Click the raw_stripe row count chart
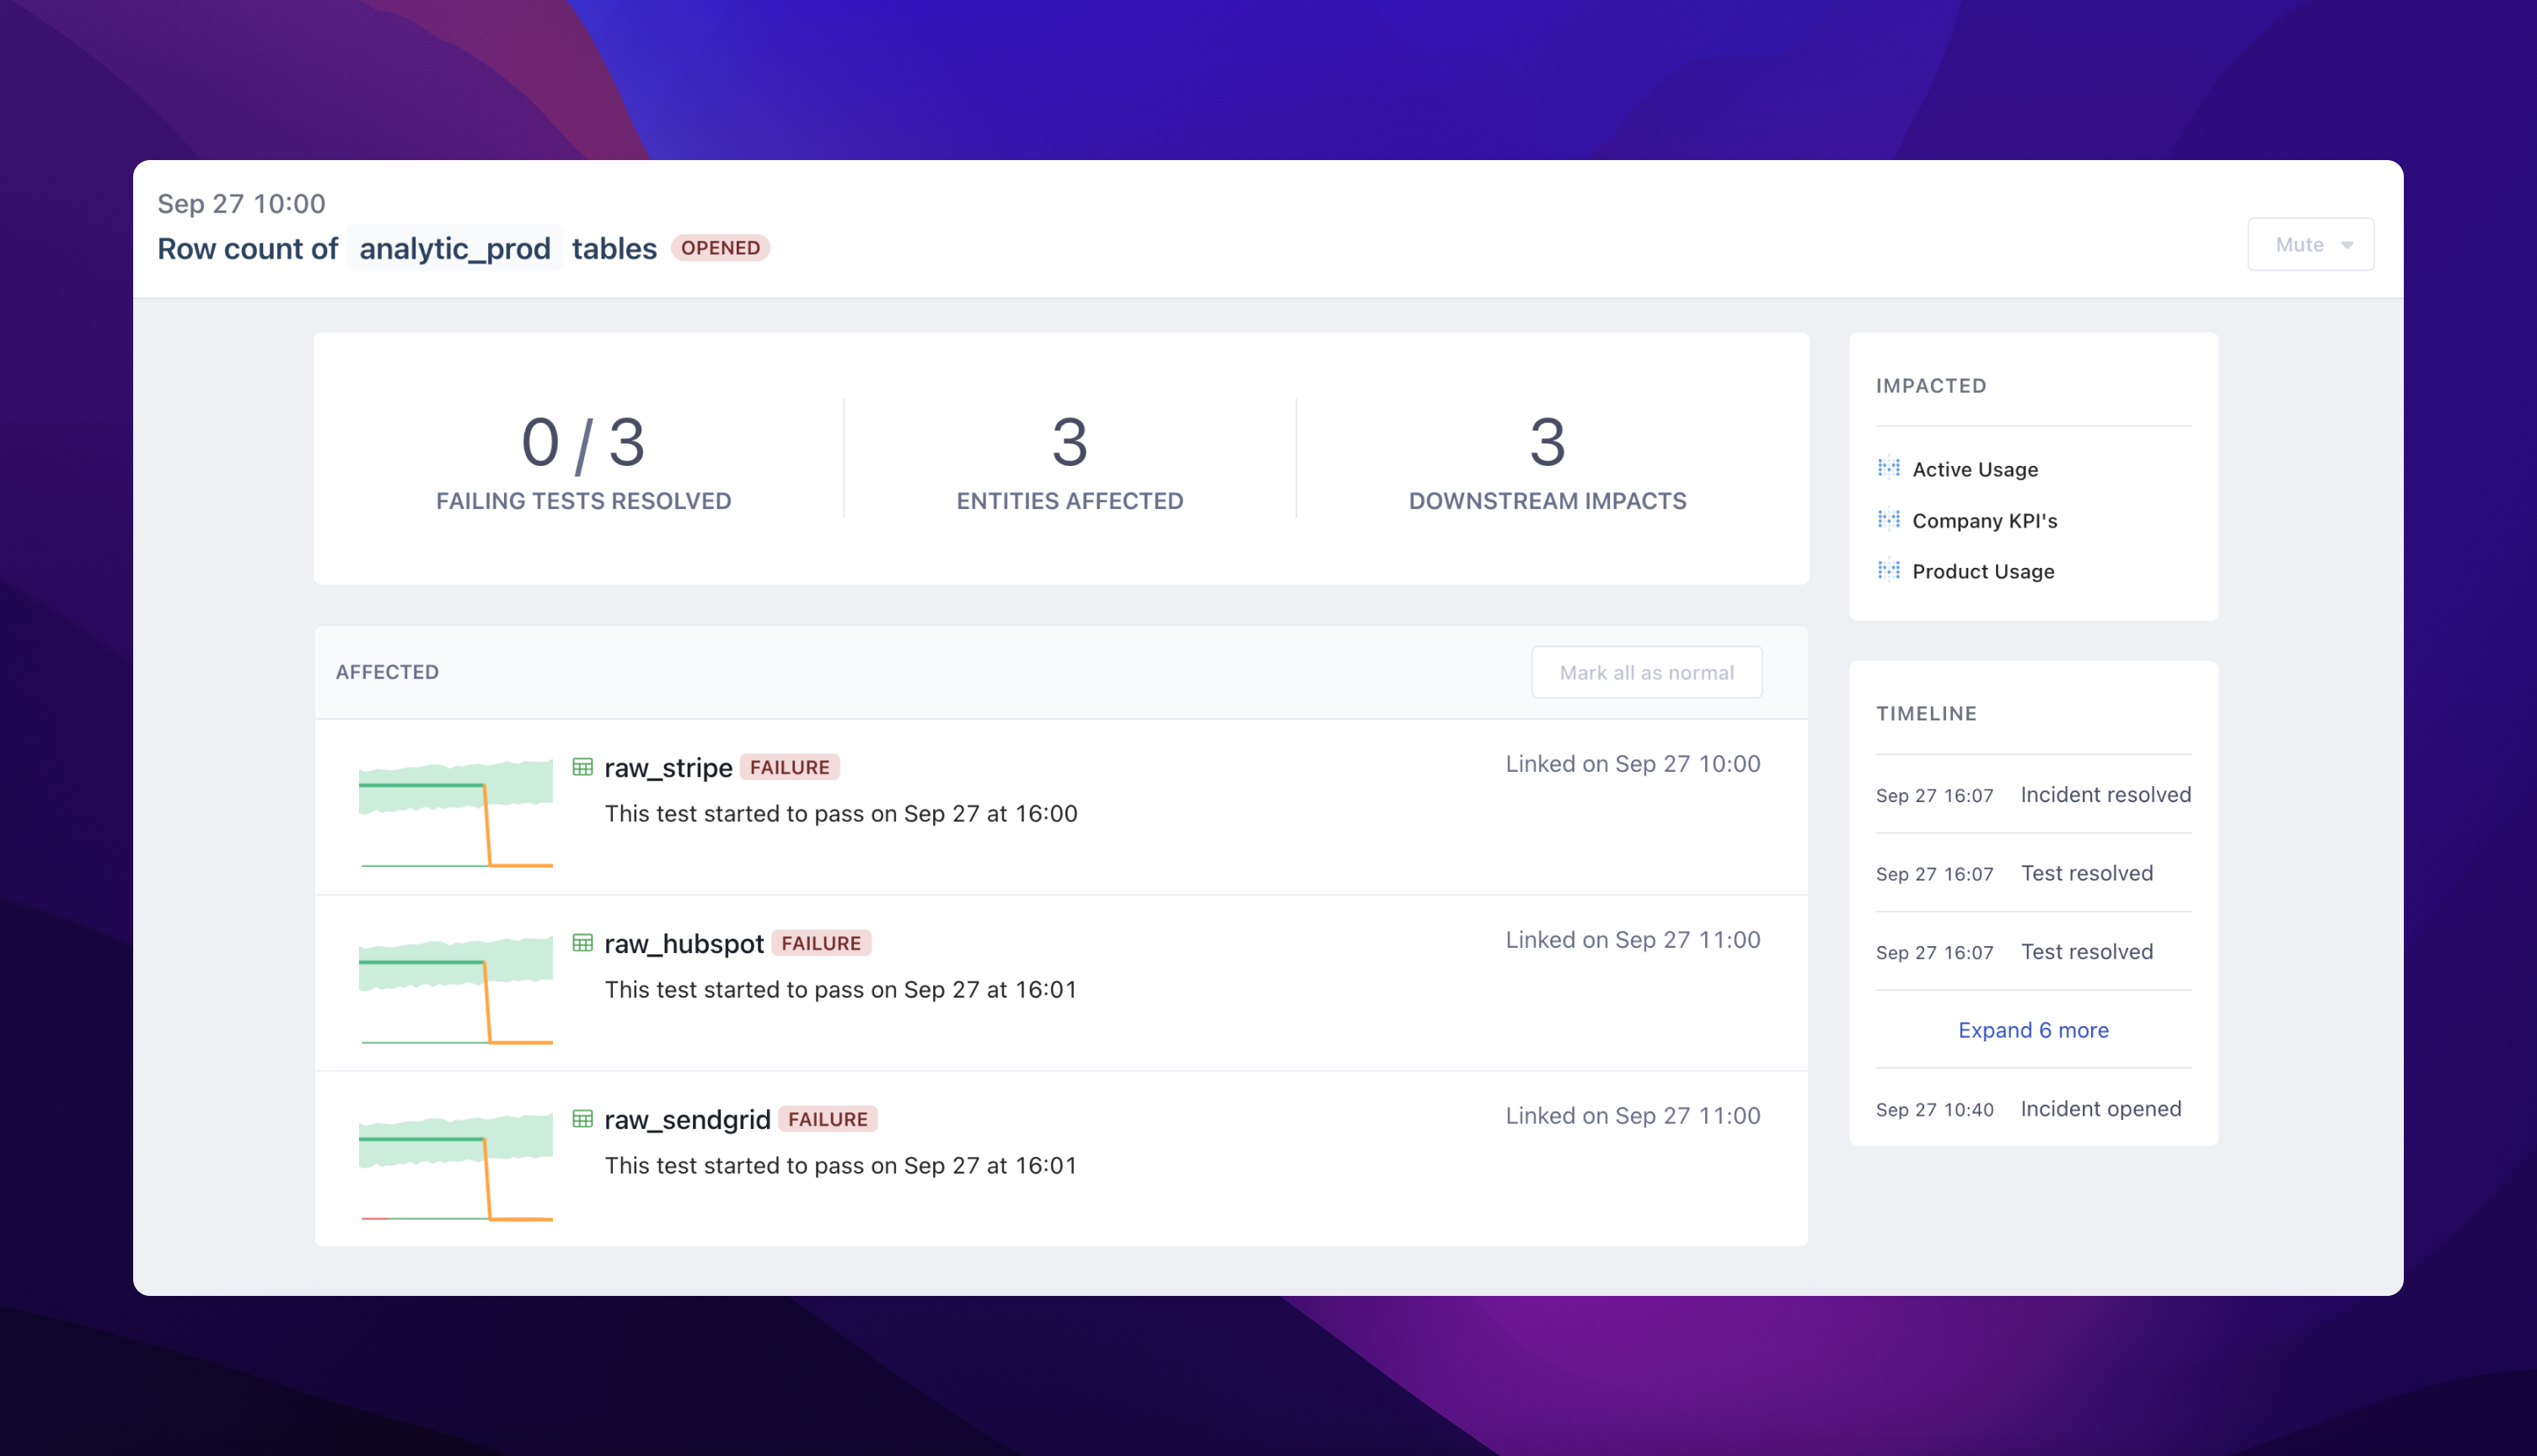Image resolution: width=2537 pixels, height=1456 pixels. tap(456, 813)
